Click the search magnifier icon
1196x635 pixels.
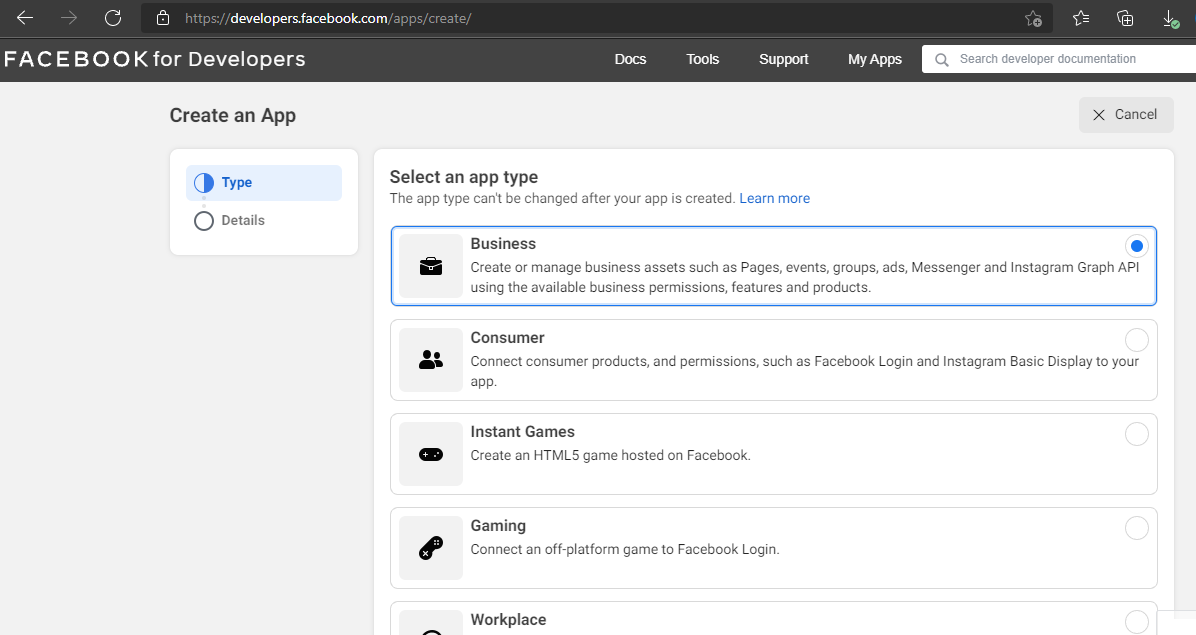click(942, 59)
